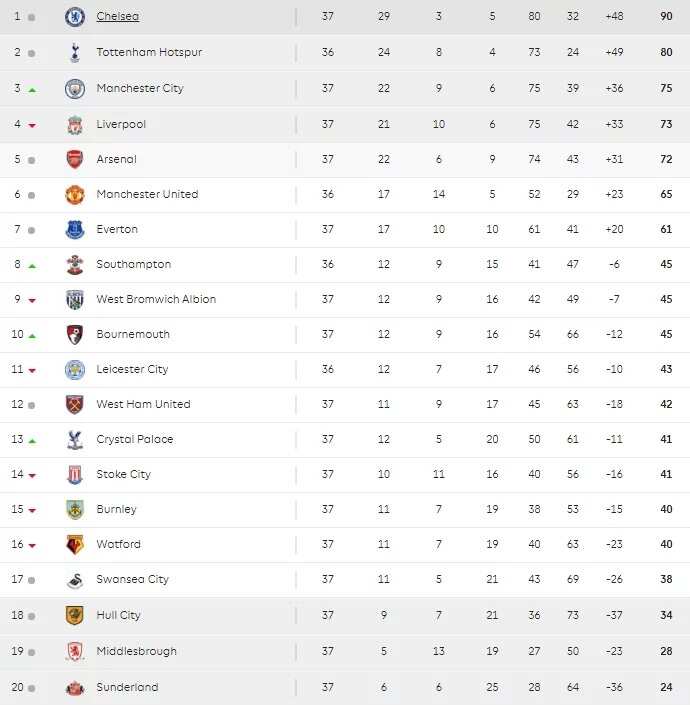Open the Tottenham Hotspur team name

click(x=149, y=52)
